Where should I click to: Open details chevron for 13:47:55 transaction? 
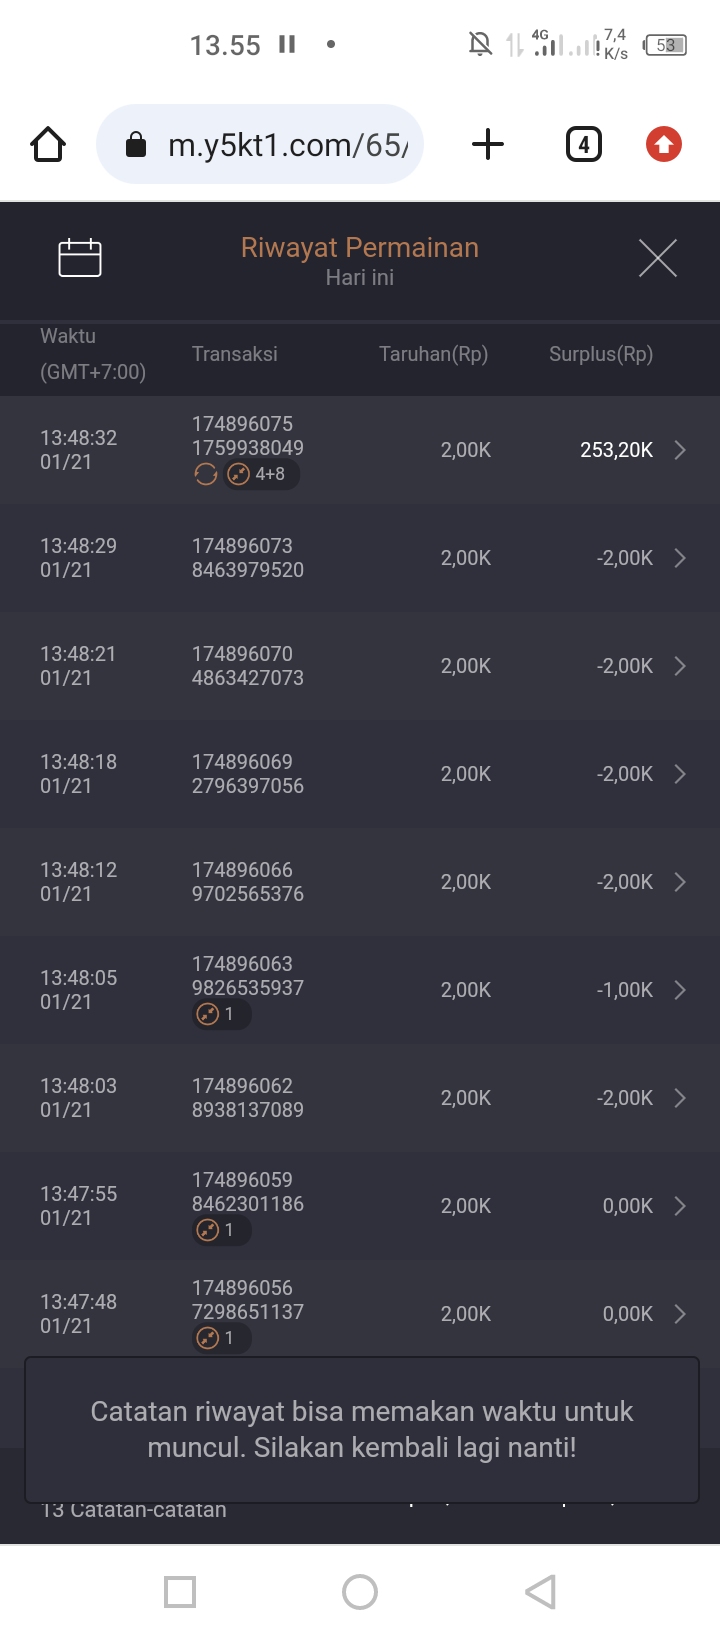click(680, 1206)
